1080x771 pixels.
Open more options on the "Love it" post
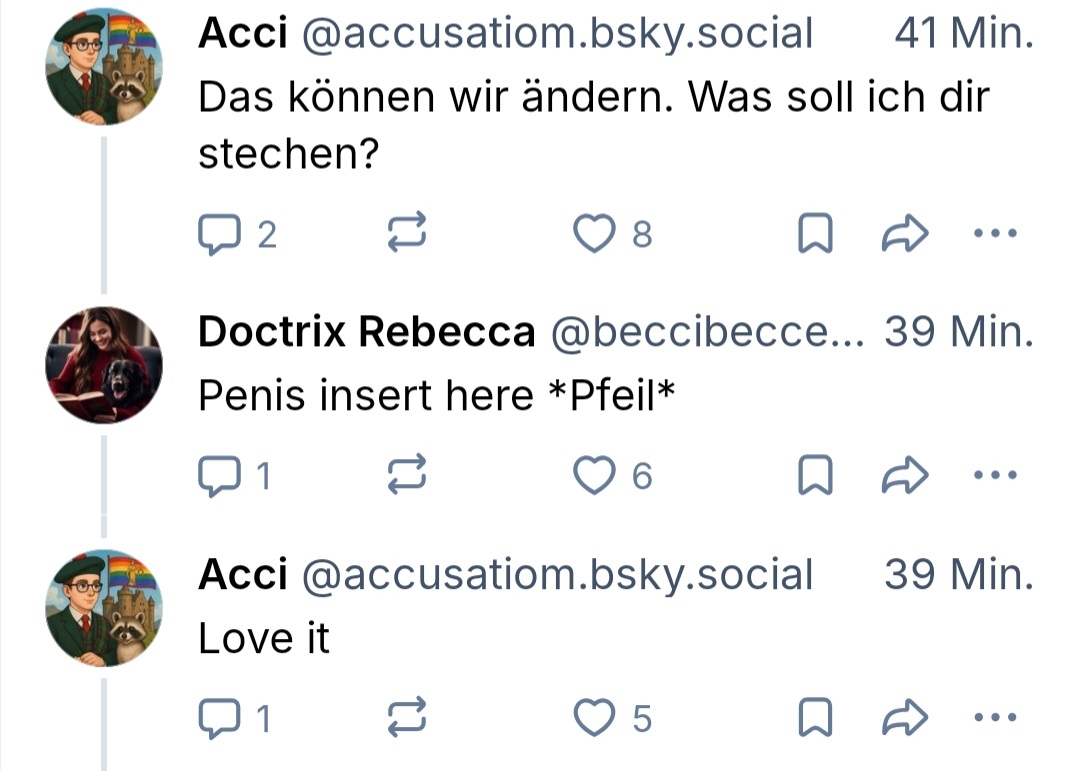pyautogui.click(x=994, y=718)
